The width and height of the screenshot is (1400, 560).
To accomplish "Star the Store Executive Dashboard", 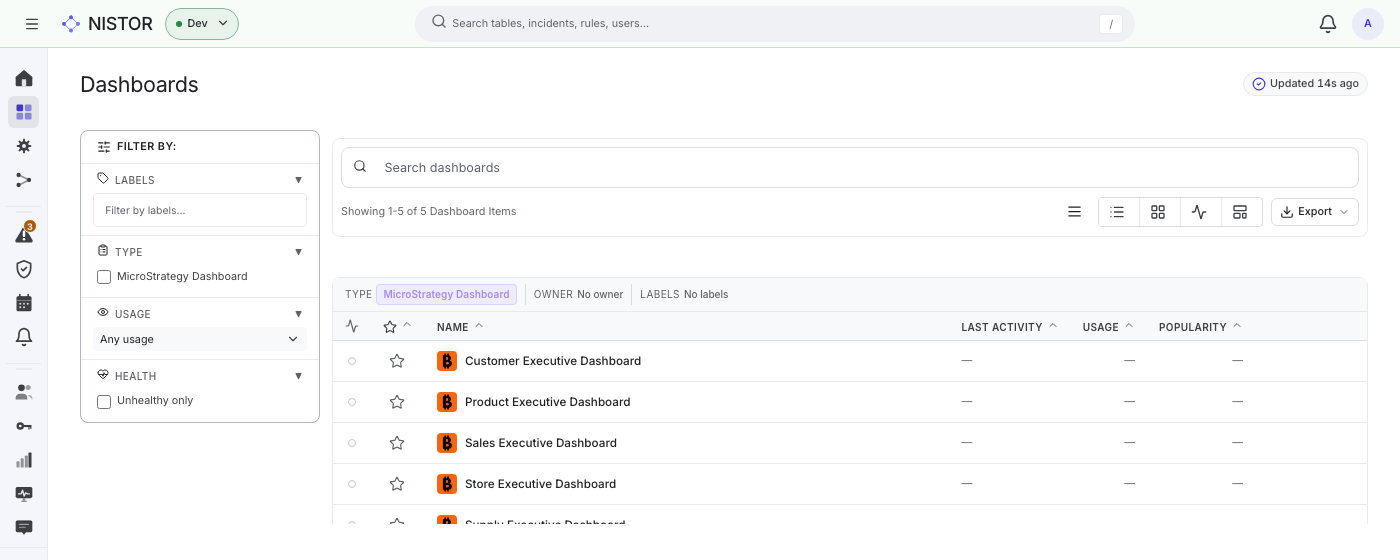I will (x=397, y=484).
